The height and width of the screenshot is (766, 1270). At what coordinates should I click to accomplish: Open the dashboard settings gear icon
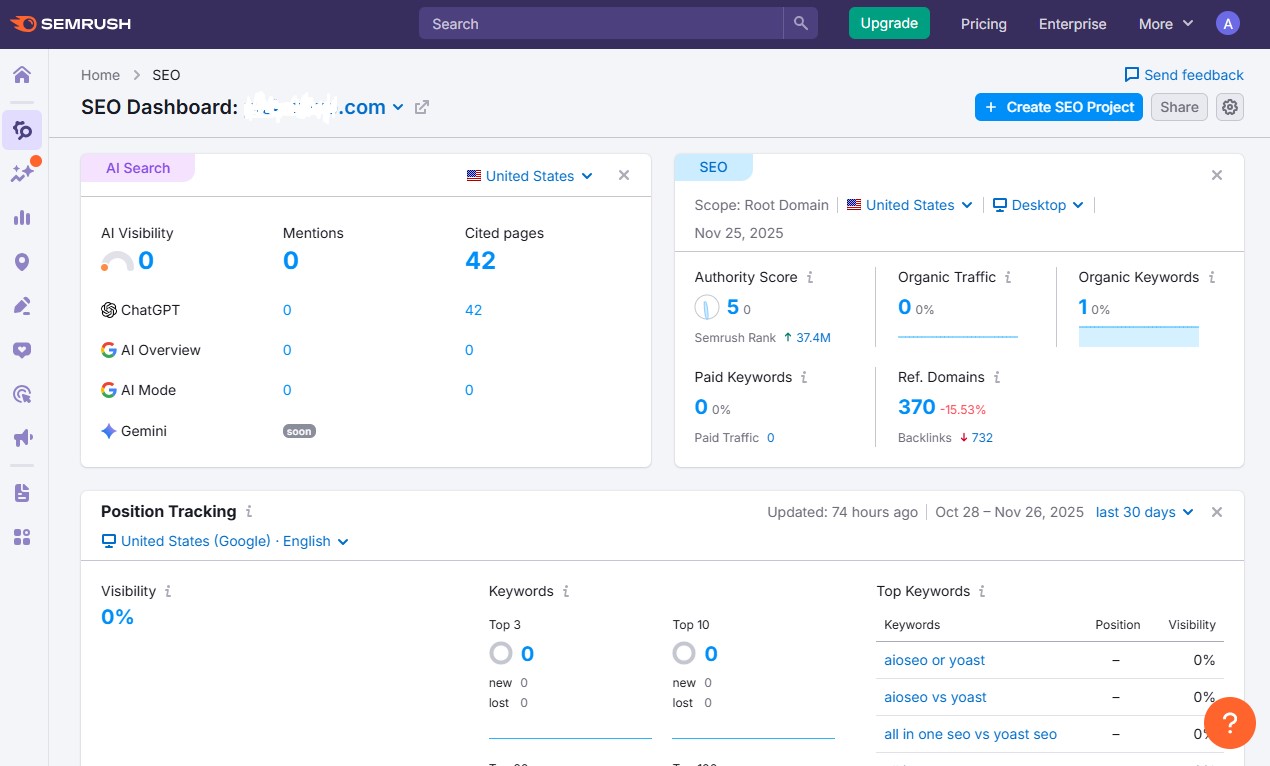[1229, 107]
